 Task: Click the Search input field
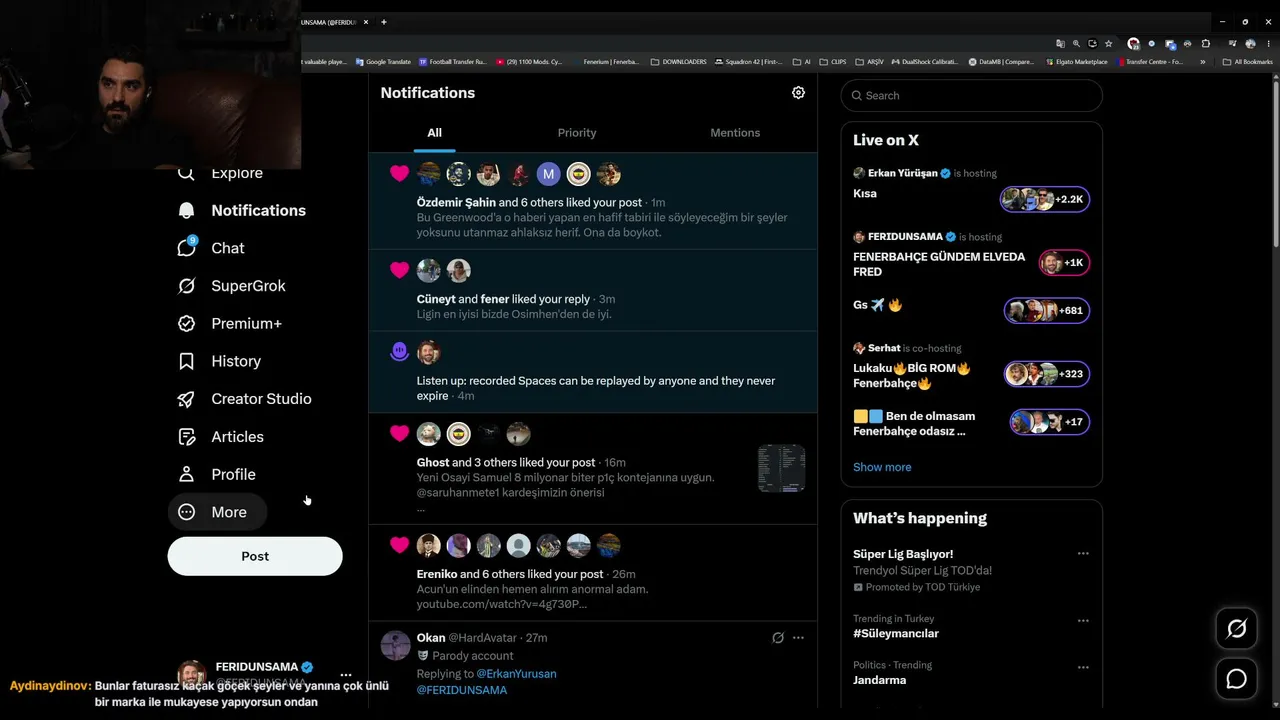click(972, 96)
